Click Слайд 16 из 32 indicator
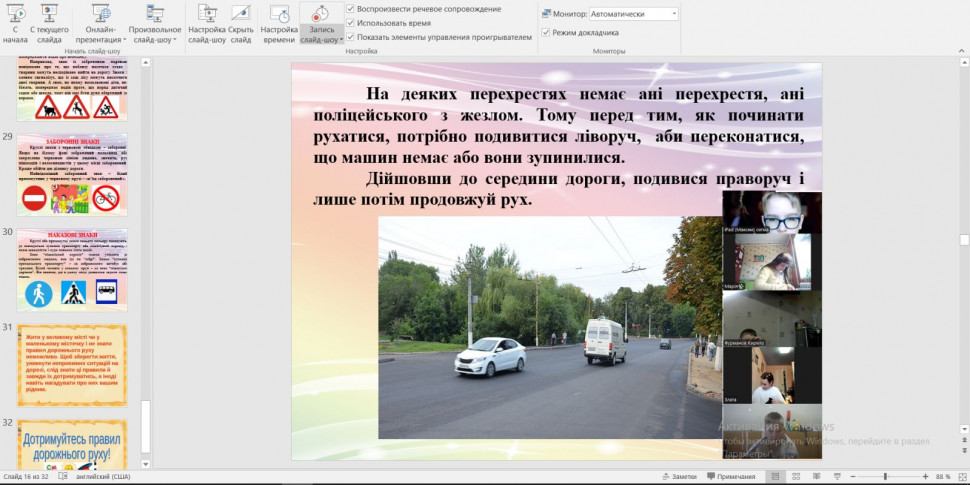Image resolution: width=970 pixels, height=485 pixels. click(27, 476)
